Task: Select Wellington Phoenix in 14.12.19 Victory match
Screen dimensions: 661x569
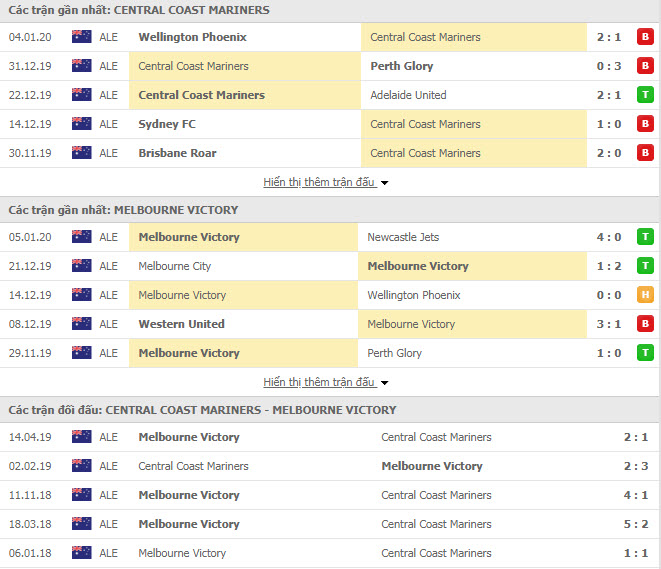Action: click(x=414, y=295)
